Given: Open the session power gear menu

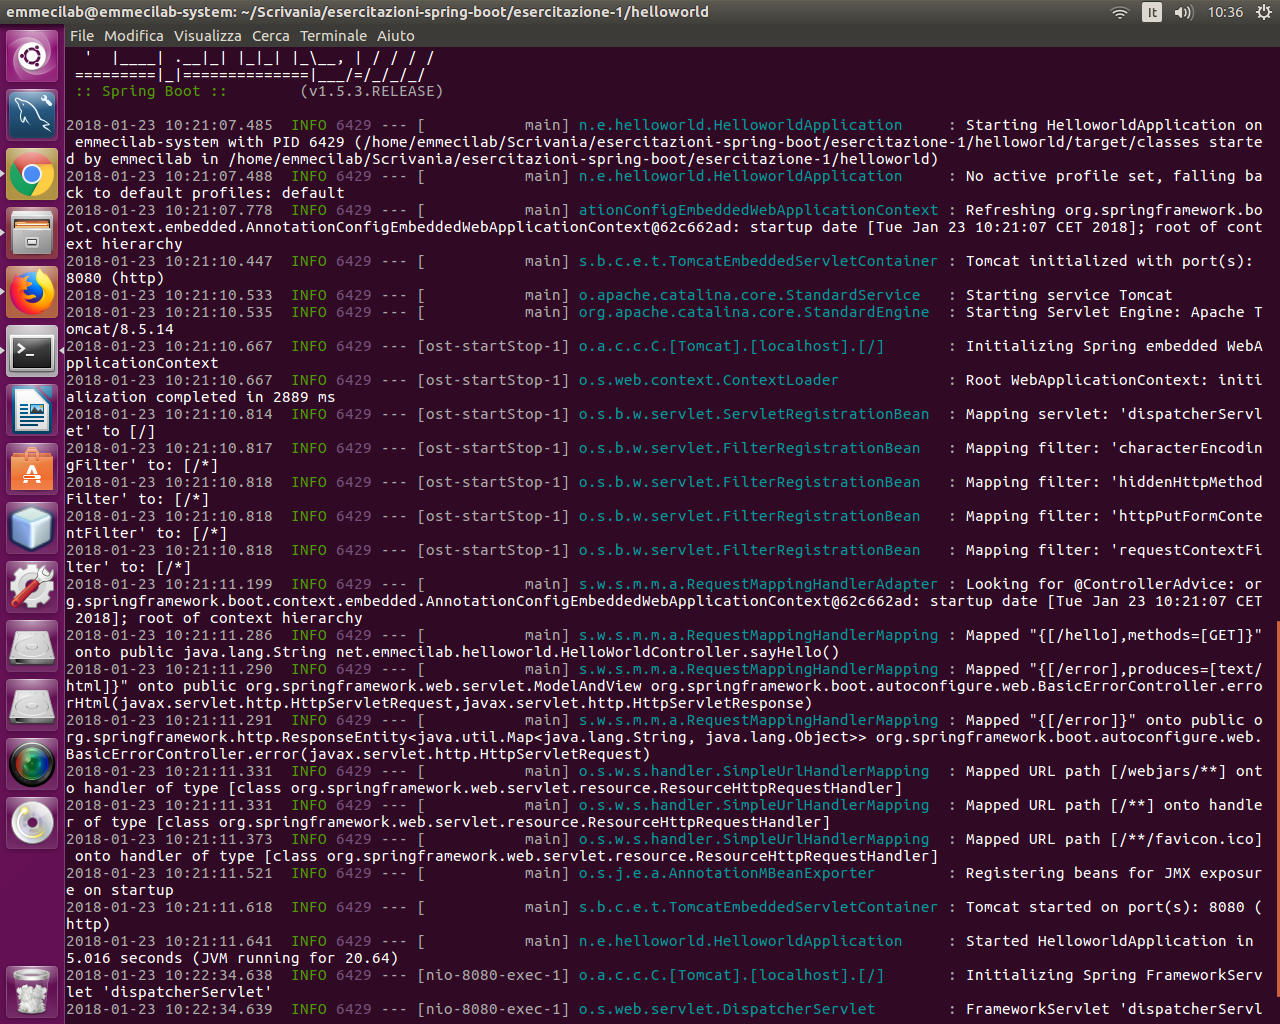Looking at the screenshot, I should coord(1263,12).
